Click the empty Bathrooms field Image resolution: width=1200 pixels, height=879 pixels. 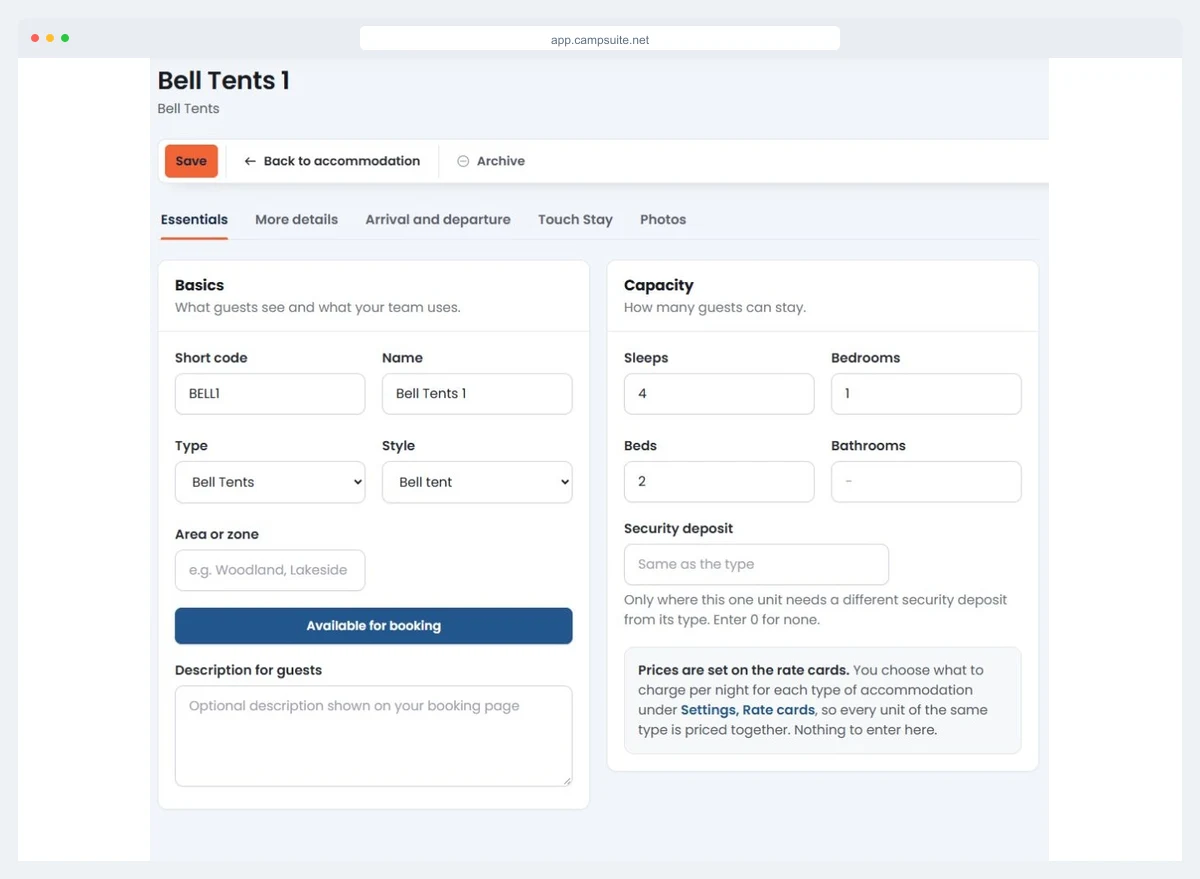[x=926, y=482]
